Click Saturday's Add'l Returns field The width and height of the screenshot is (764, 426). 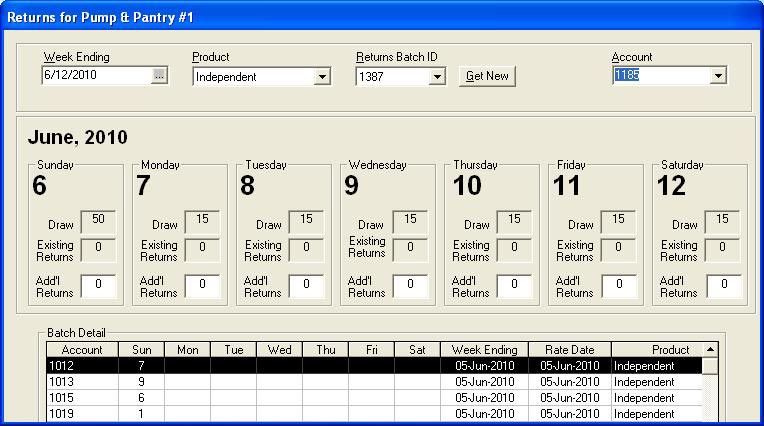point(723,286)
